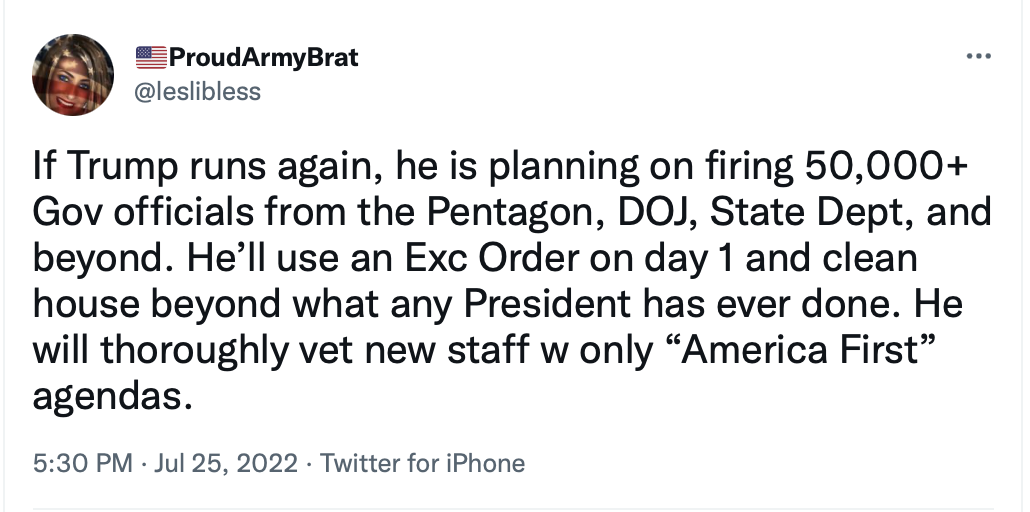Open the Twitter for iPhone source link
Screen dimensions: 1030x512
[x=422, y=463]
